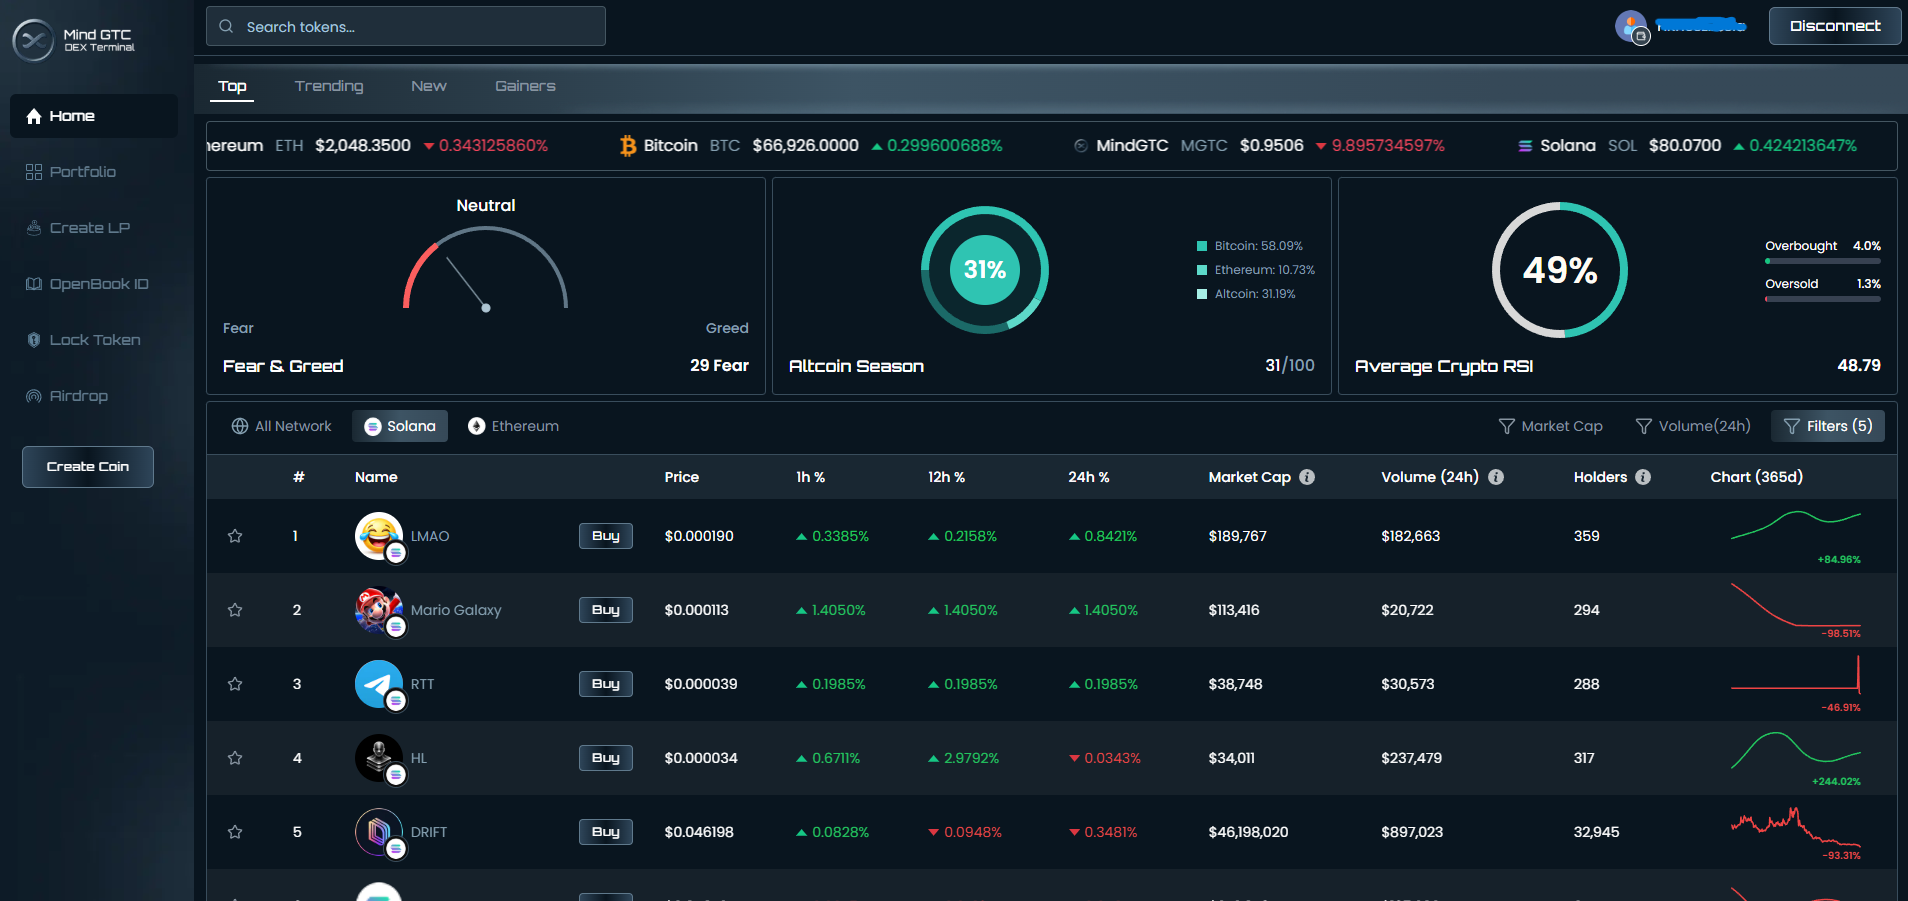Favorite the DRIFT token with its star
The width and height of the screenshot is (1908, 901).
pyautogui.click(x=235, y=832)
